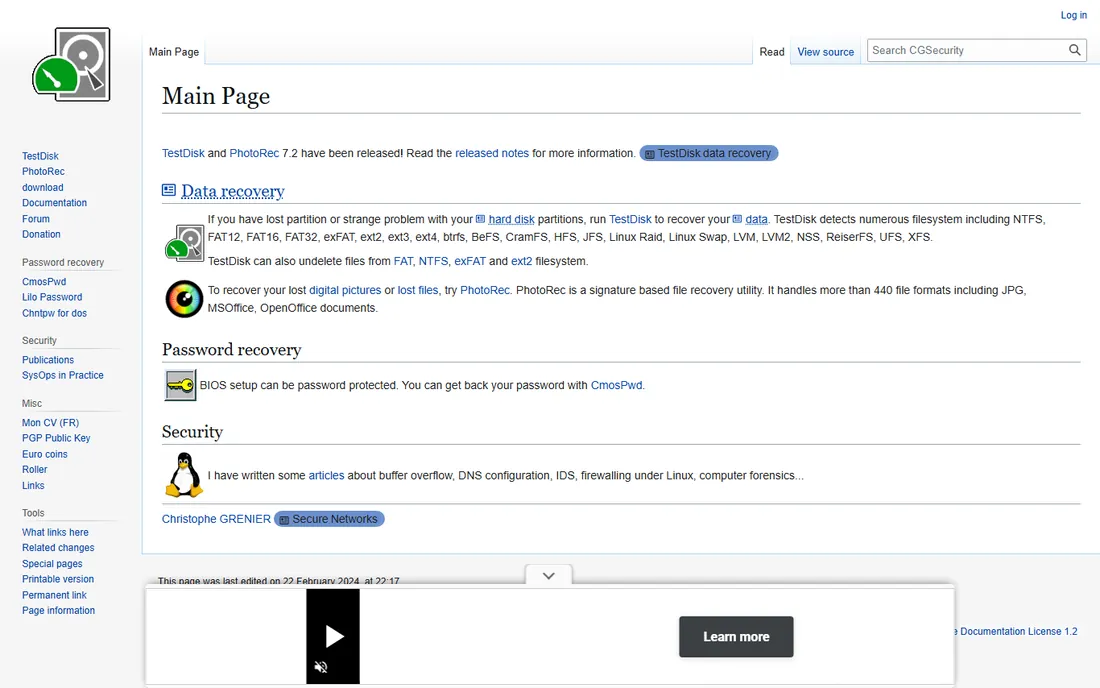Click the BIOS key icon
1100x688 pixels.
(180, 385)
